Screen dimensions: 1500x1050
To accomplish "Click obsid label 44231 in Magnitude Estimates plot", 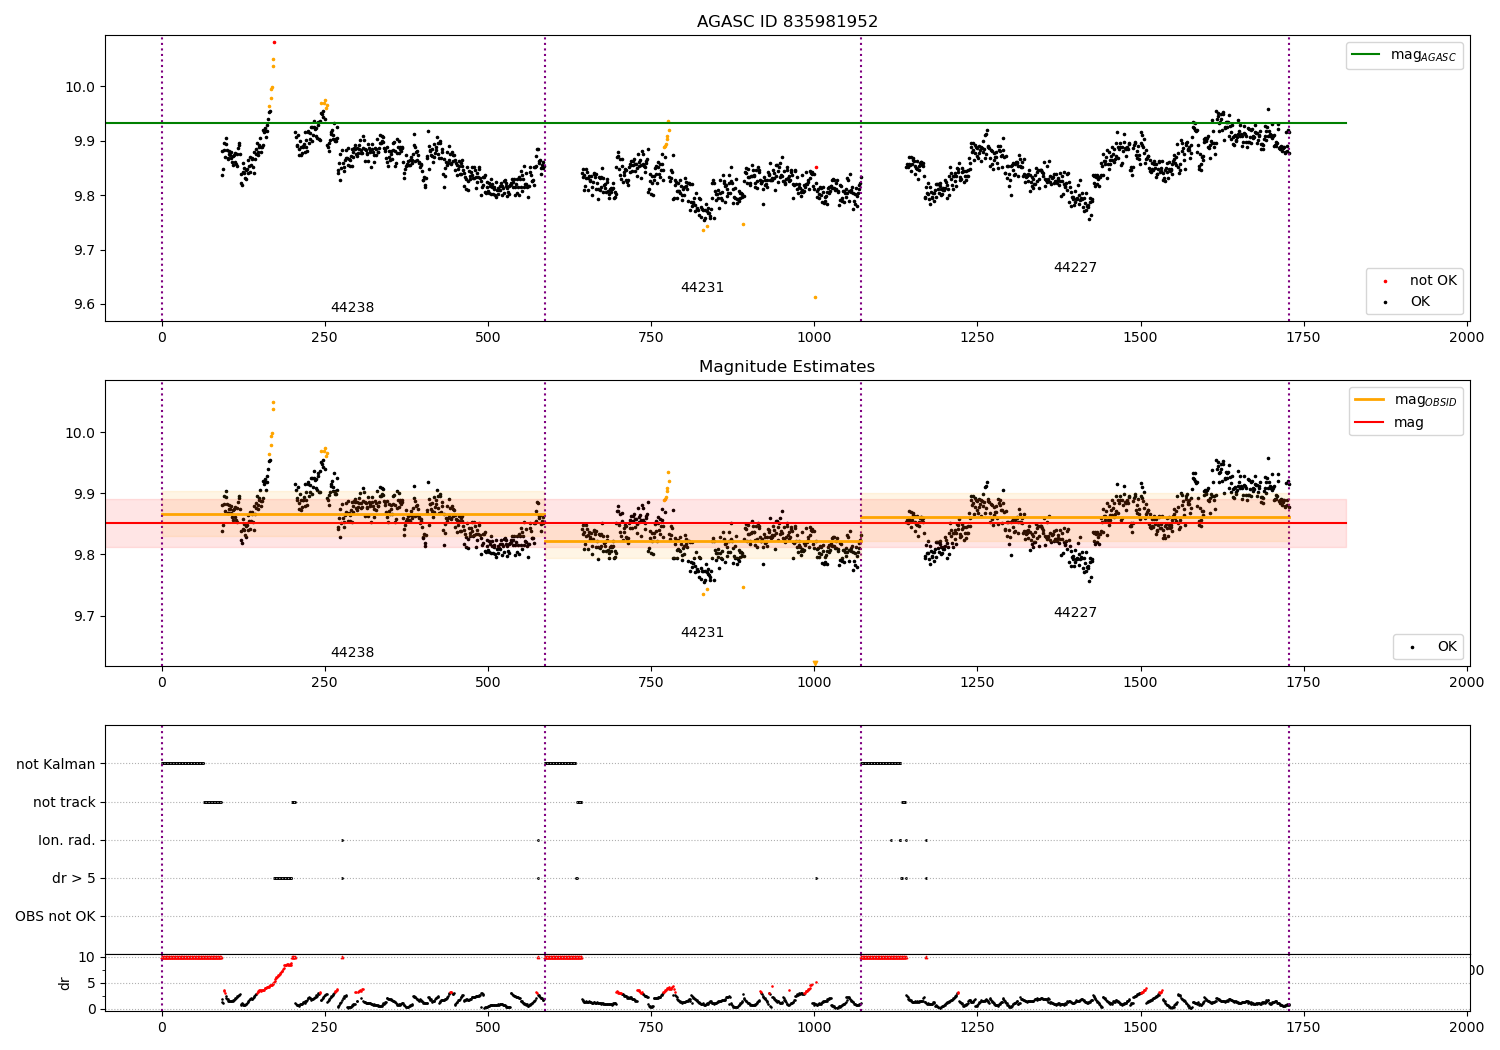I will tap(702, 633).
